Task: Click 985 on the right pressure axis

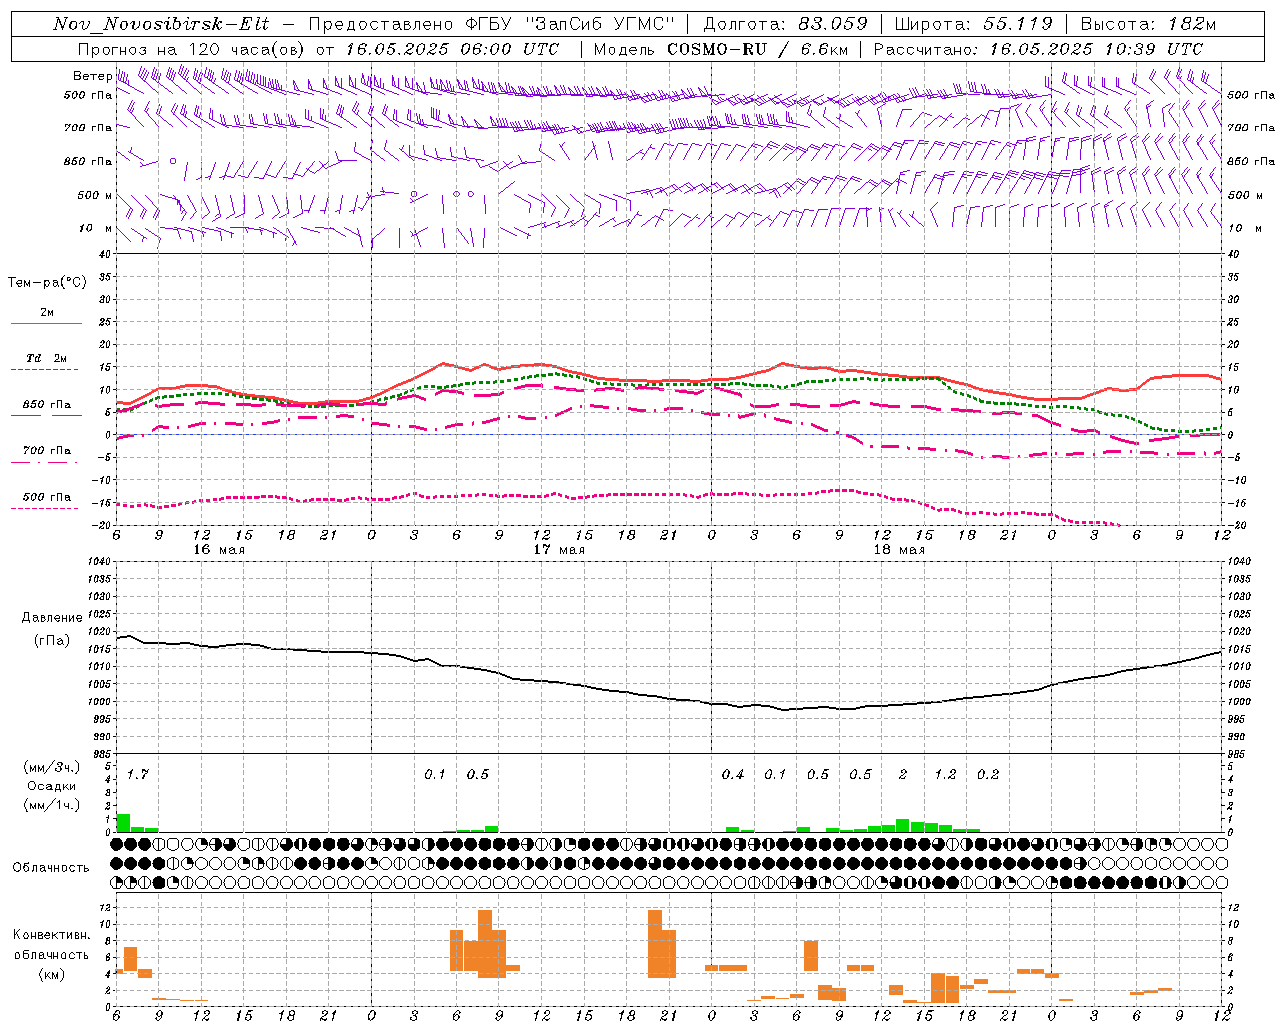Action: point(1238,754)
